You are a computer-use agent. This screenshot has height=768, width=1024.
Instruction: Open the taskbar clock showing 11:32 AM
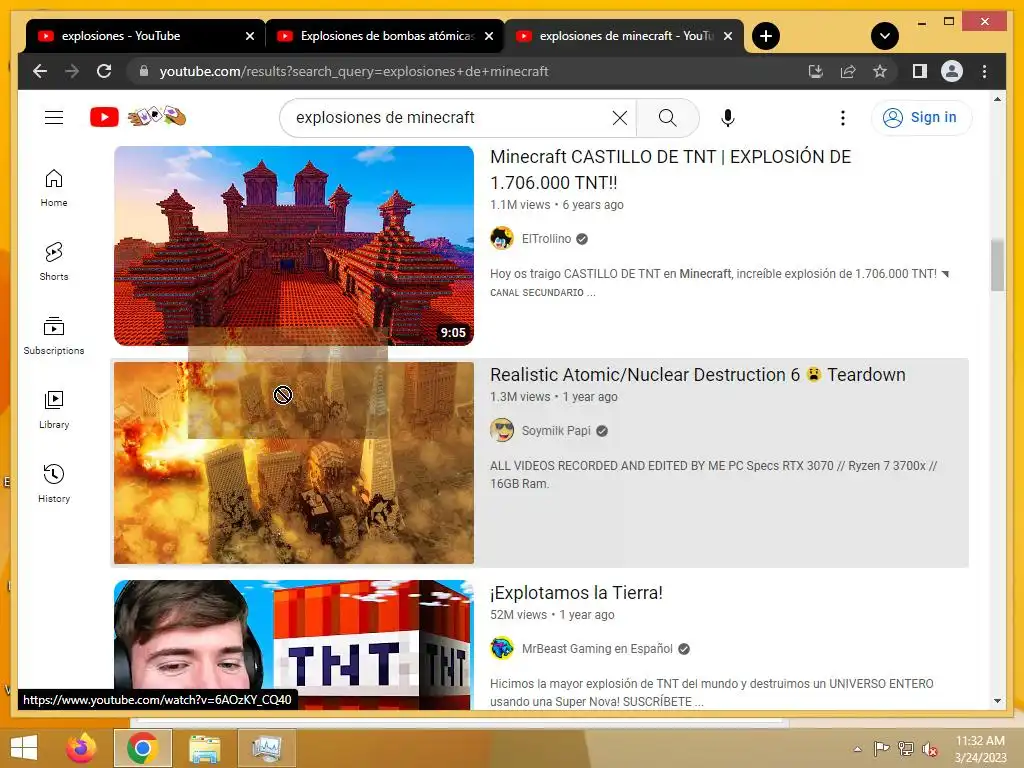pos(980,749)
